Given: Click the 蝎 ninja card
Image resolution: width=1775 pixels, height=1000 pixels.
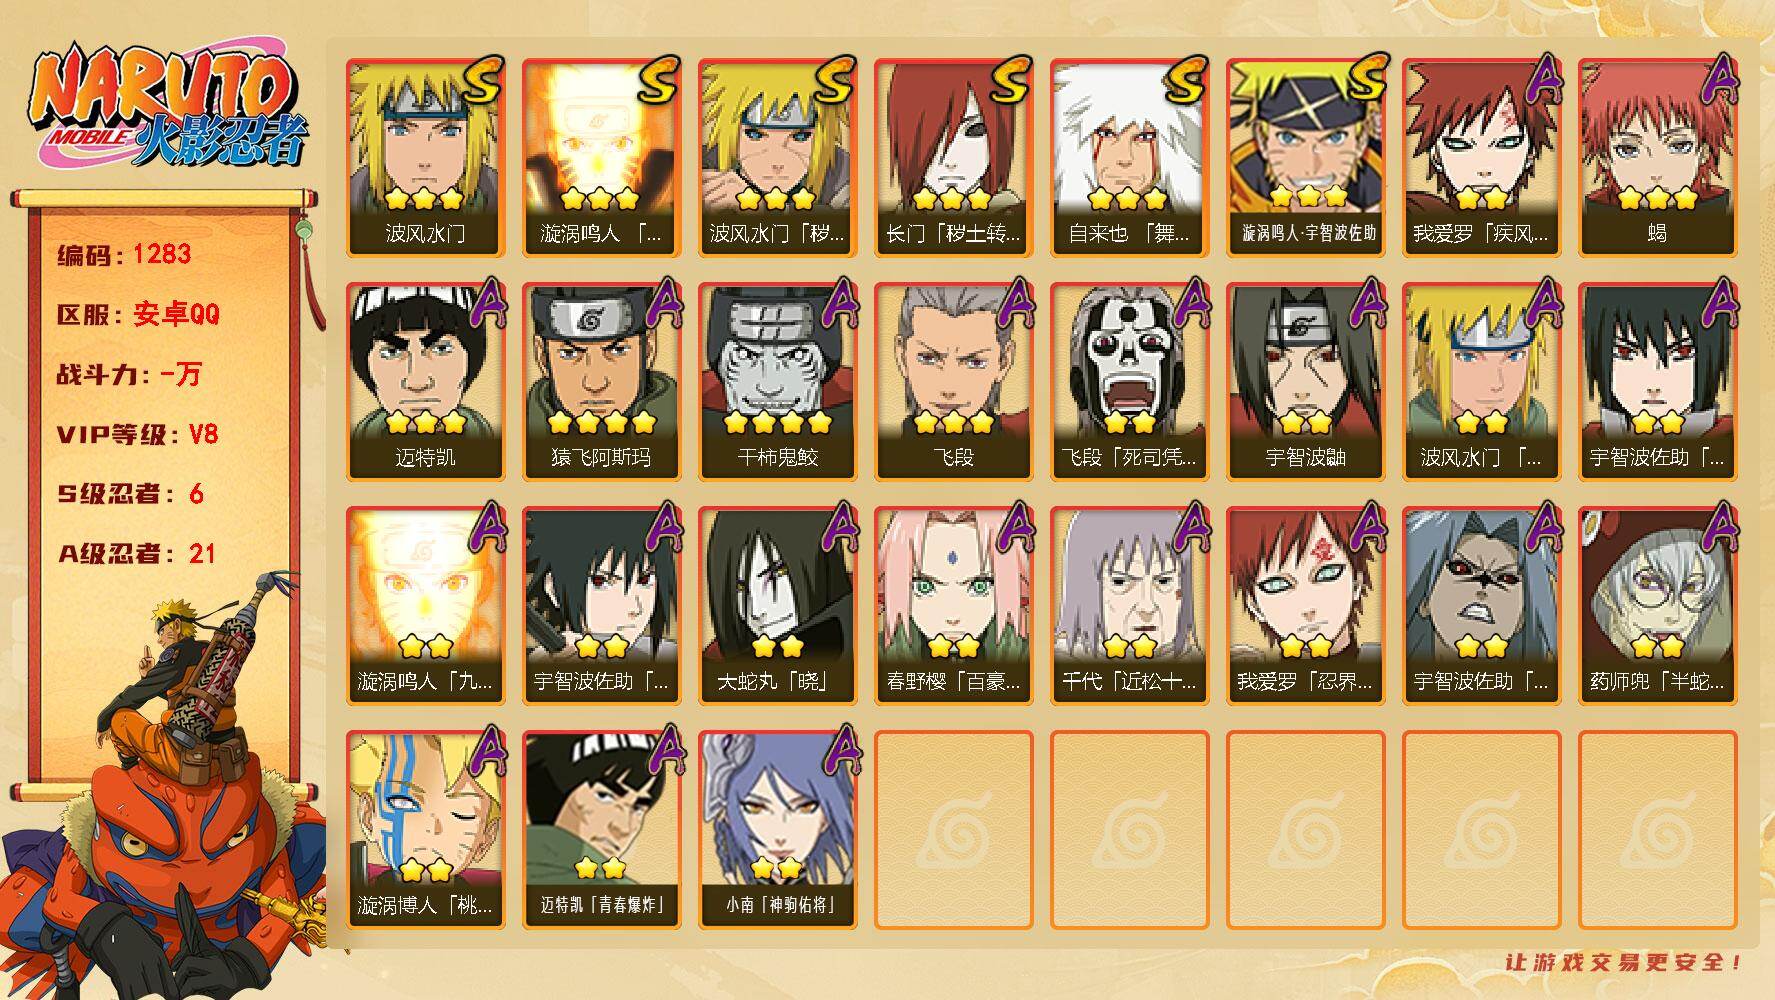Looking at the screenshot, I should 1657,158.
